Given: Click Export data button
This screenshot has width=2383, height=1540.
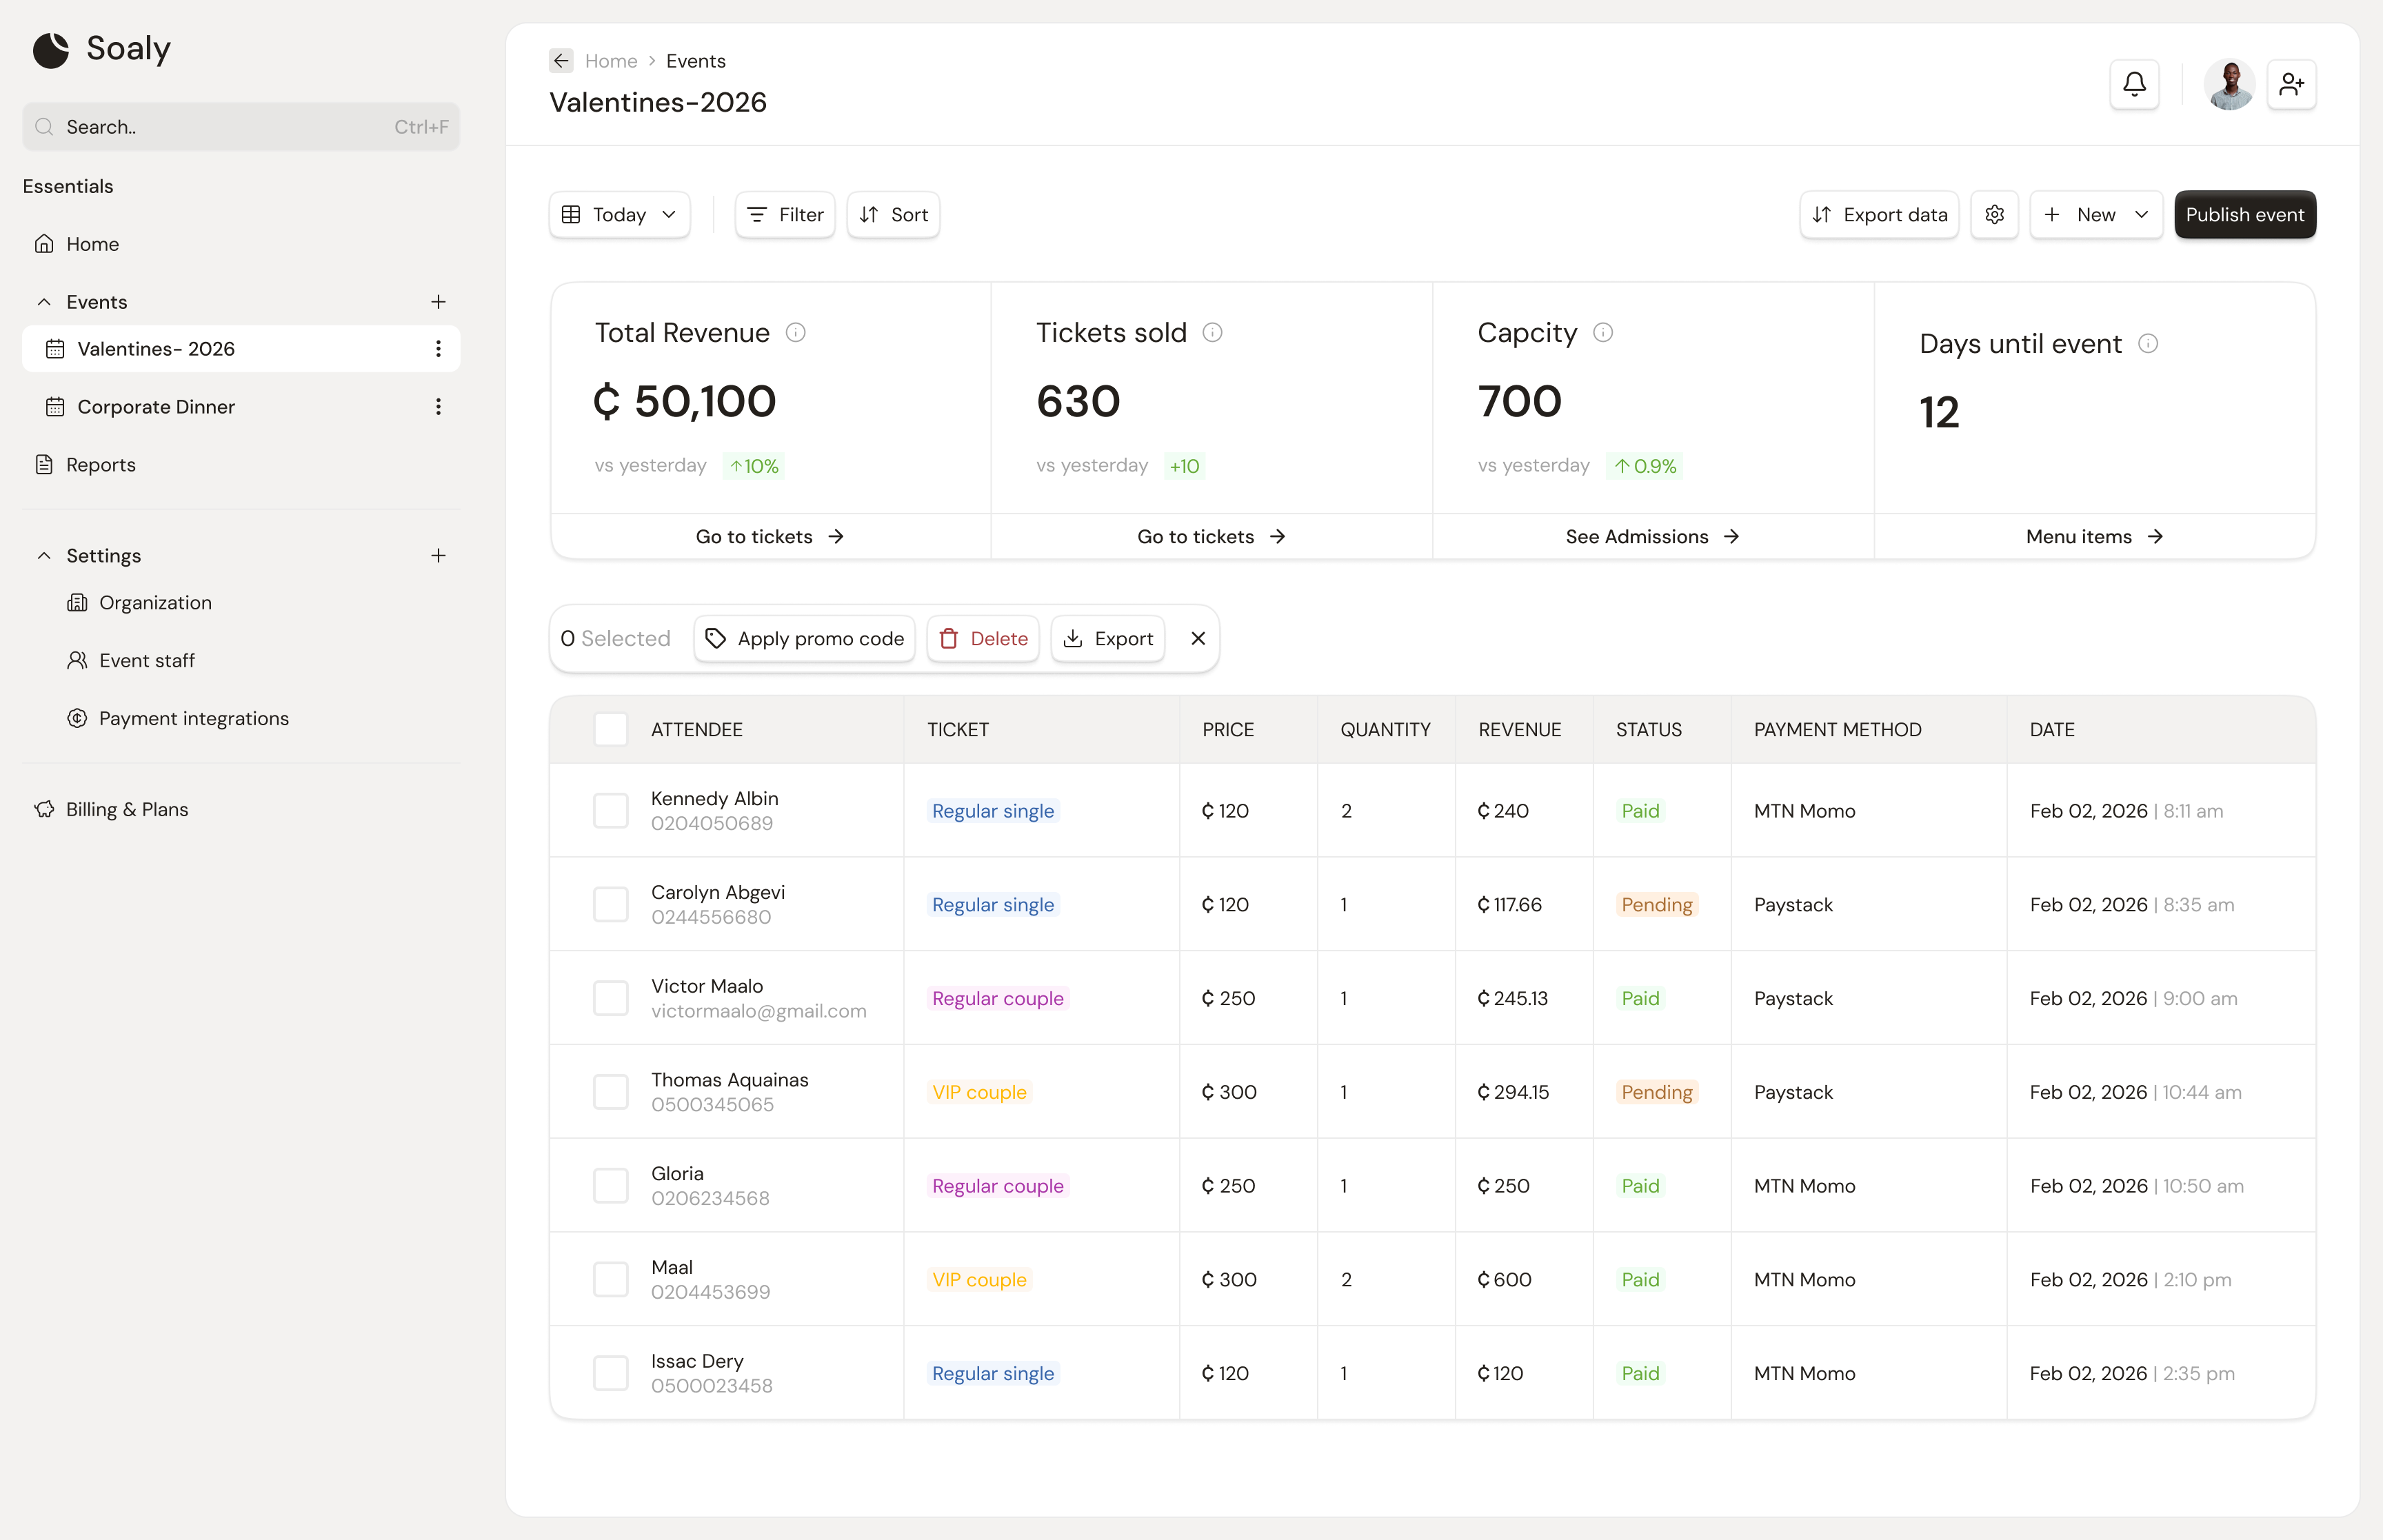Looking at the screenshot, I should pyautogui.click(x=1879, y=215).
